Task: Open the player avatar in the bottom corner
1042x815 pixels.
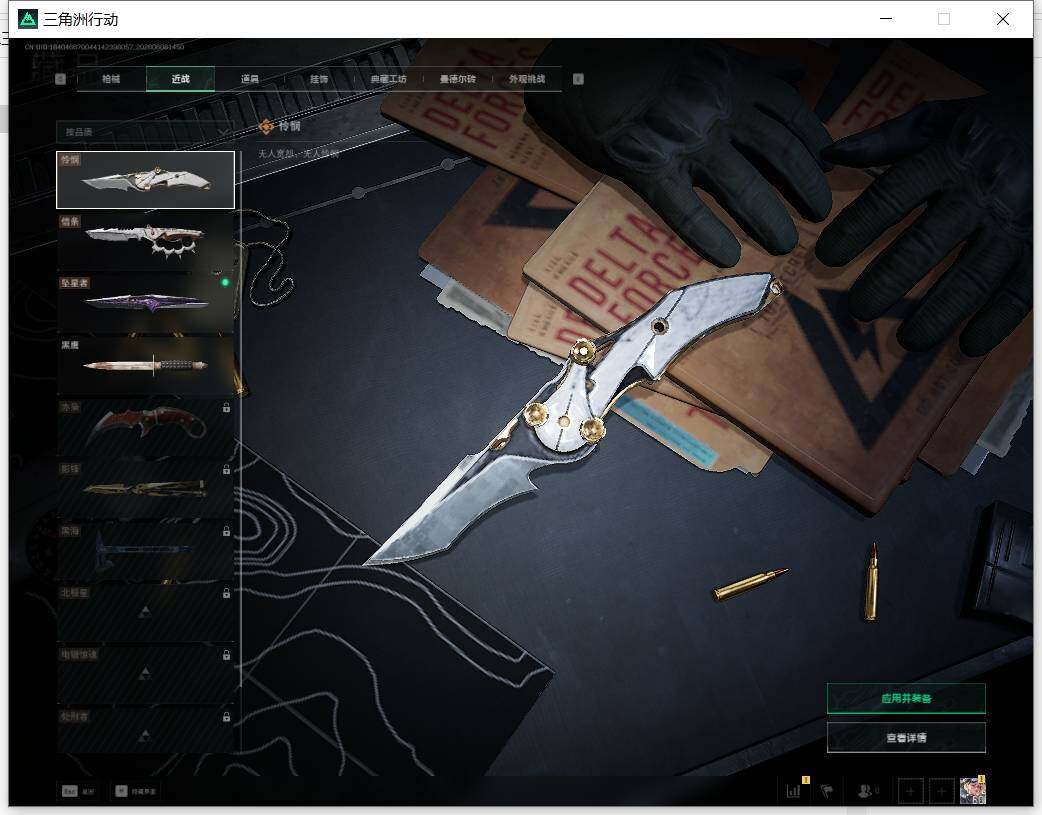Action: pos(973,790)
